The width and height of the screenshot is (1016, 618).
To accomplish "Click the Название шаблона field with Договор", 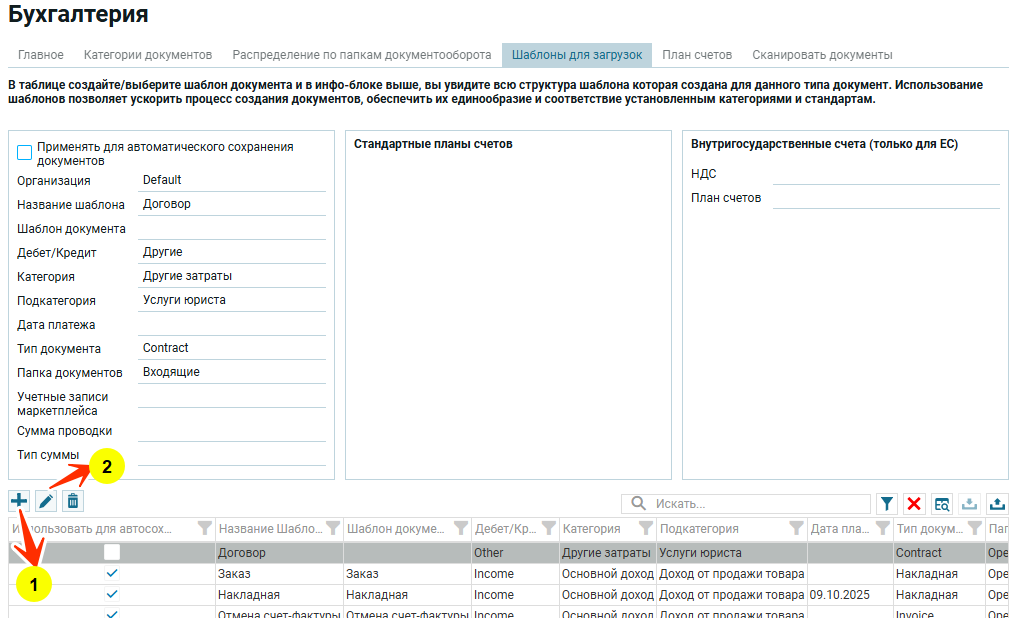I will tap(232, 204).
